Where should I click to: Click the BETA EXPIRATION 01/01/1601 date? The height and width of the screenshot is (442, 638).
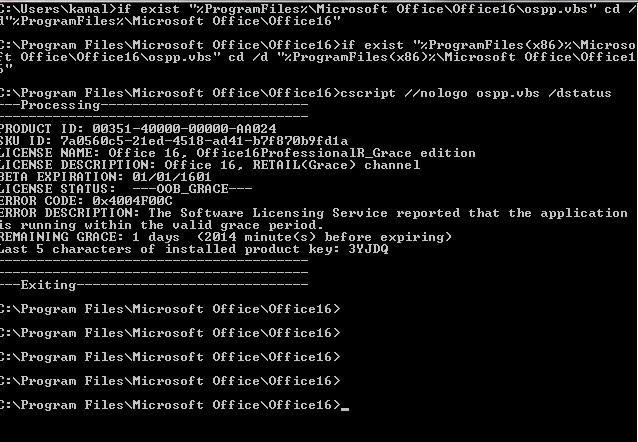[172, 177]
